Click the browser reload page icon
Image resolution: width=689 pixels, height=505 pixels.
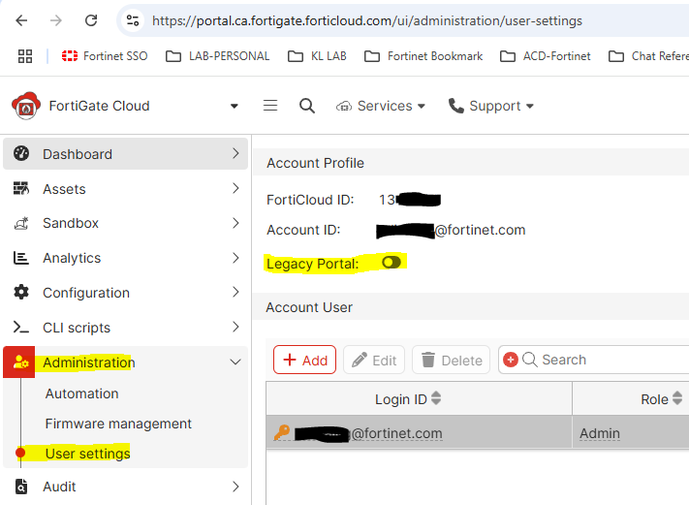pyautogui.click(x=91, y=20)
